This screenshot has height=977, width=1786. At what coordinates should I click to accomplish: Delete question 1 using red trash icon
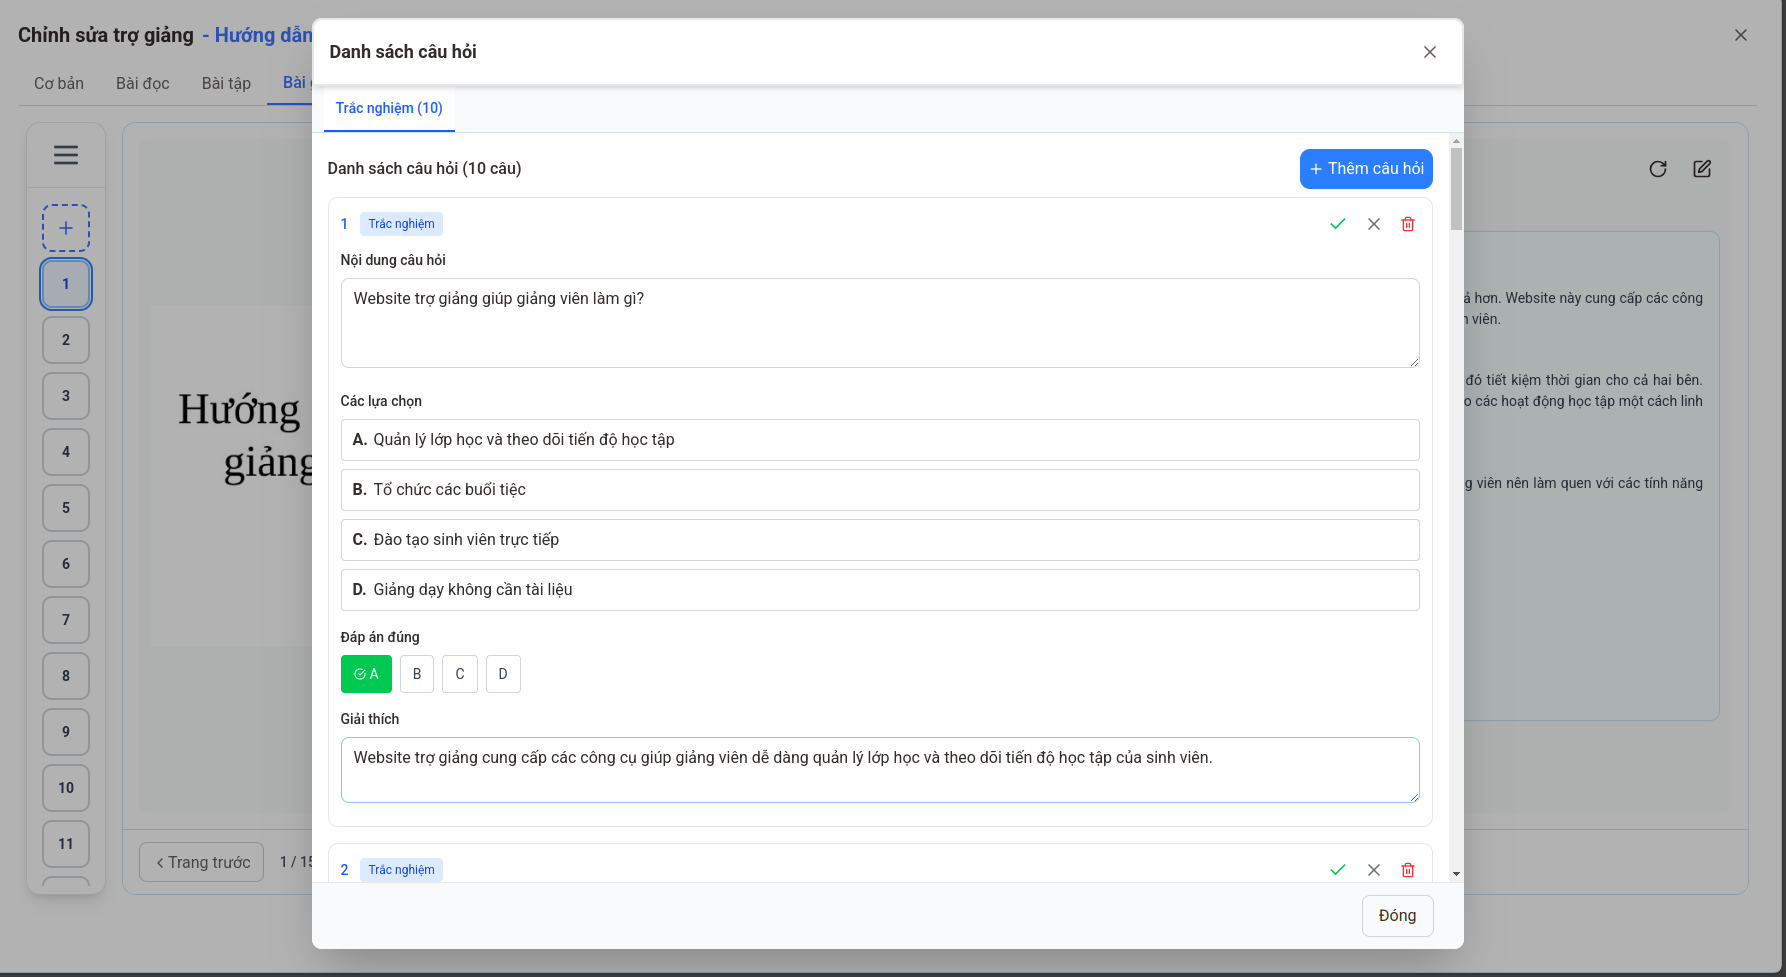(1408, 224)
